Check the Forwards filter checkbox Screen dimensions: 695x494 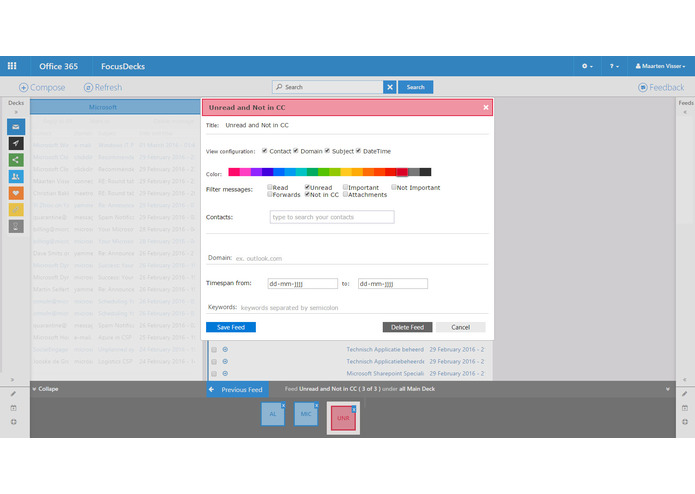(269, 194)
